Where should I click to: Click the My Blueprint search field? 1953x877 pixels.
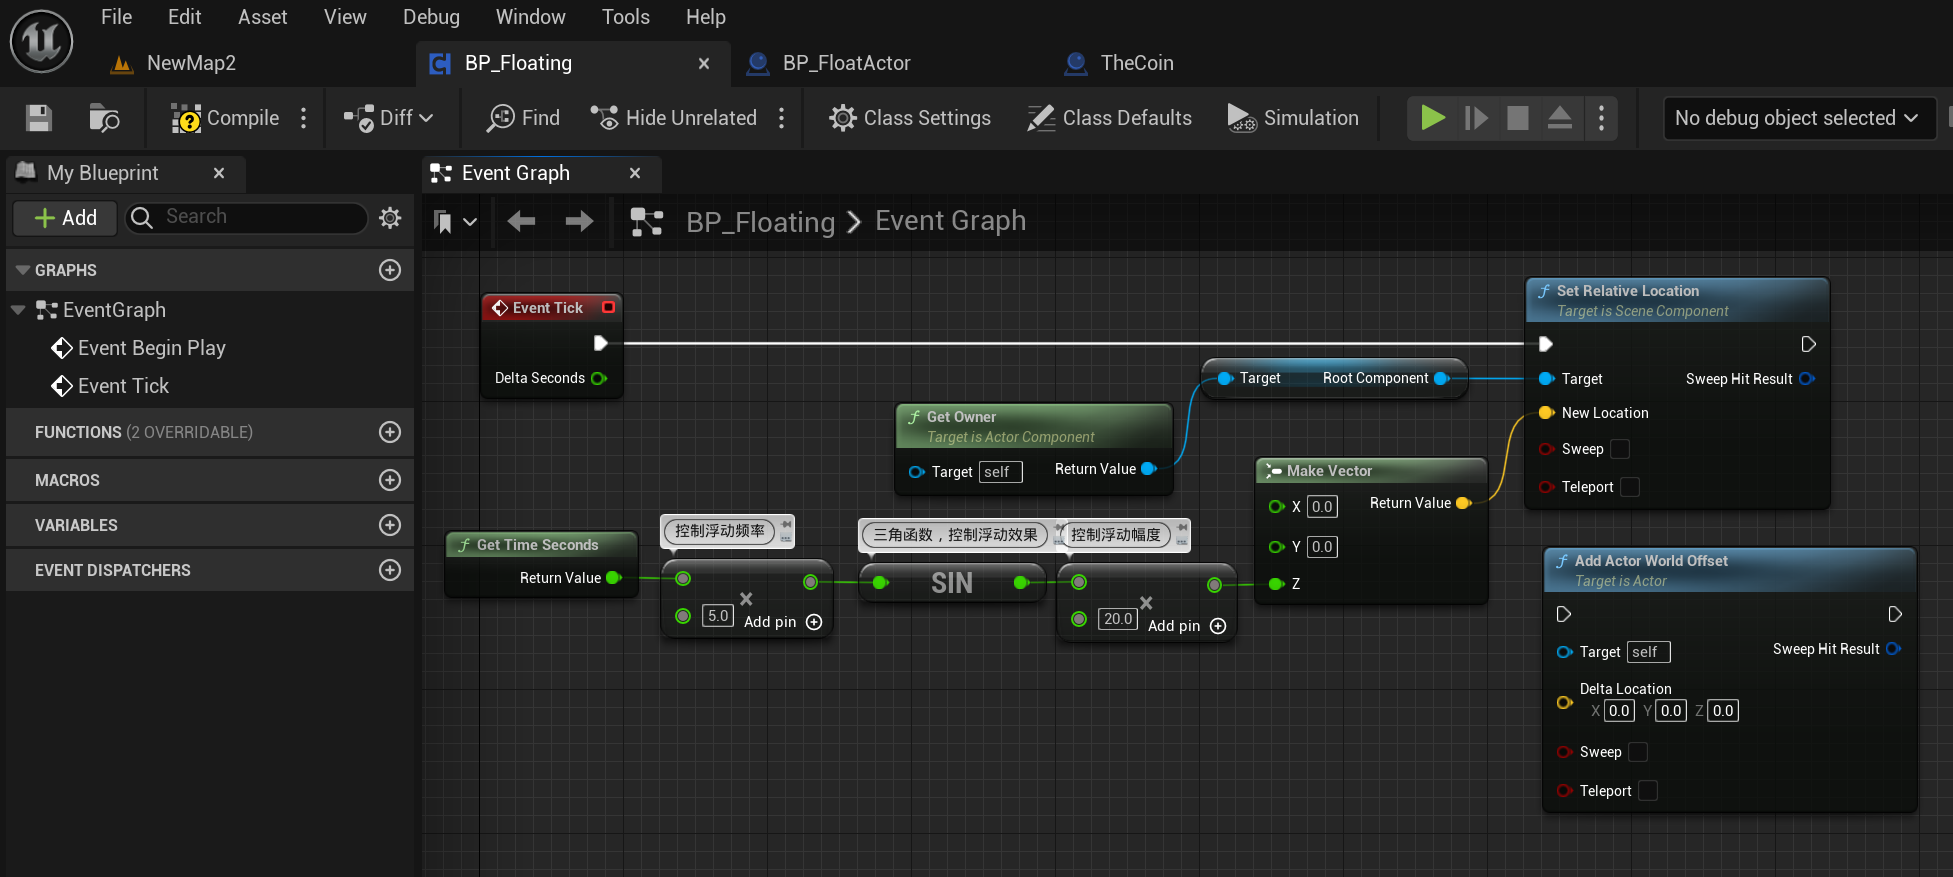click(248, 217)
